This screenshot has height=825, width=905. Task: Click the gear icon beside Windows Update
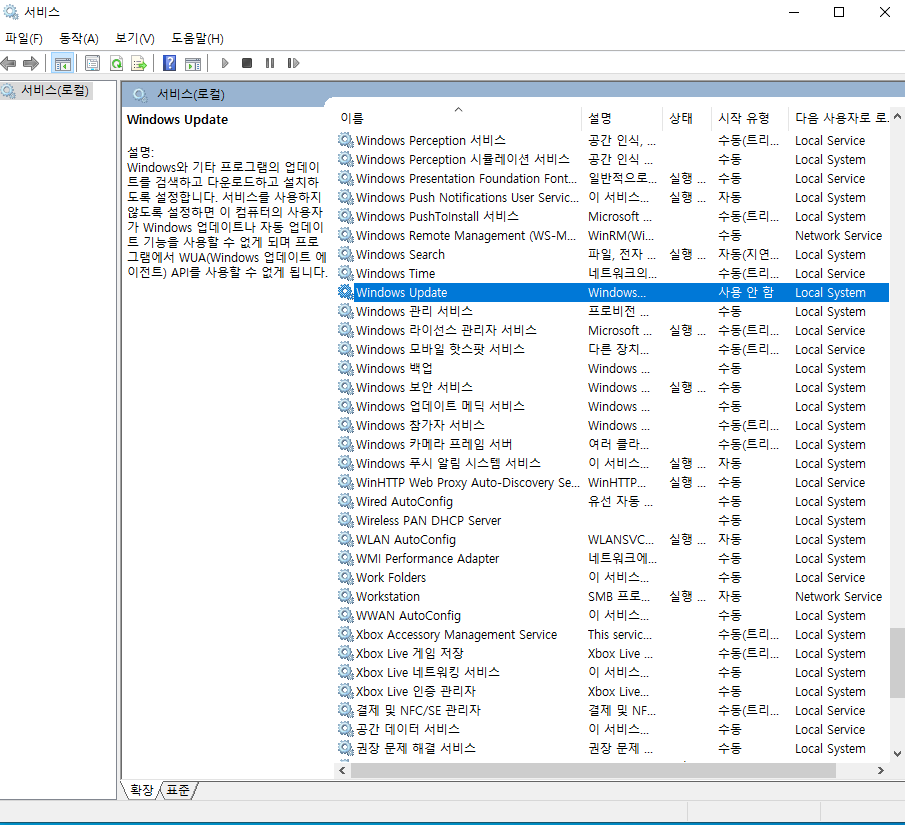pos(345,292)
